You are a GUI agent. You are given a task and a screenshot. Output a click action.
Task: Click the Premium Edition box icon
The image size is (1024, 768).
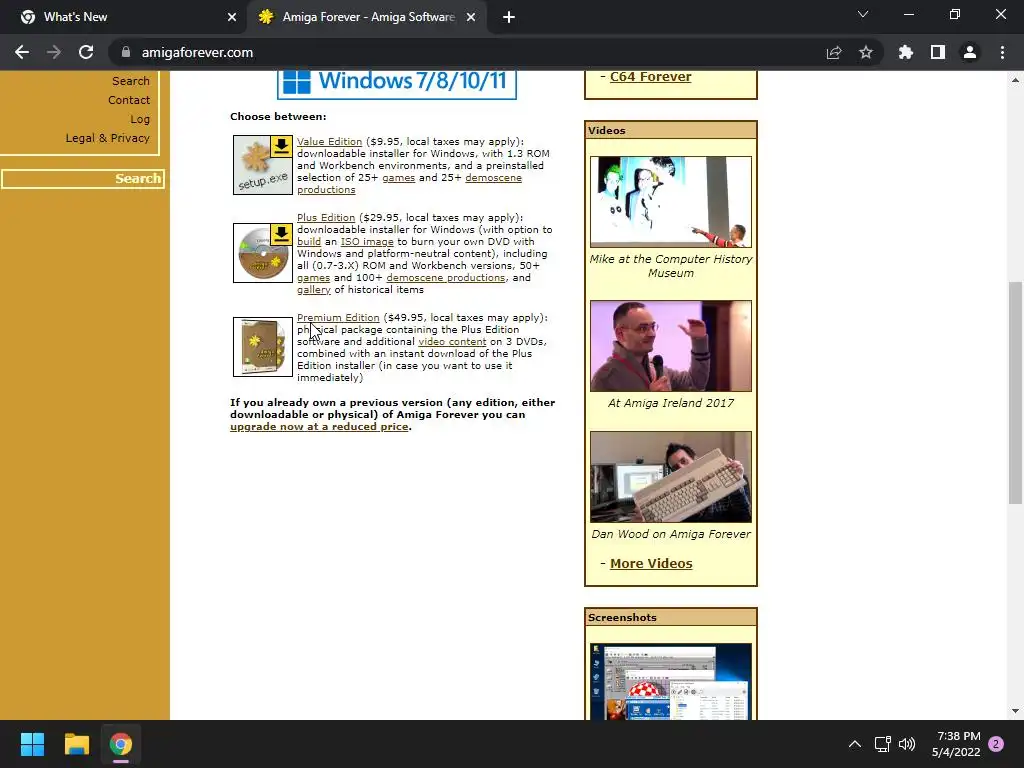(x=263, y=347)
